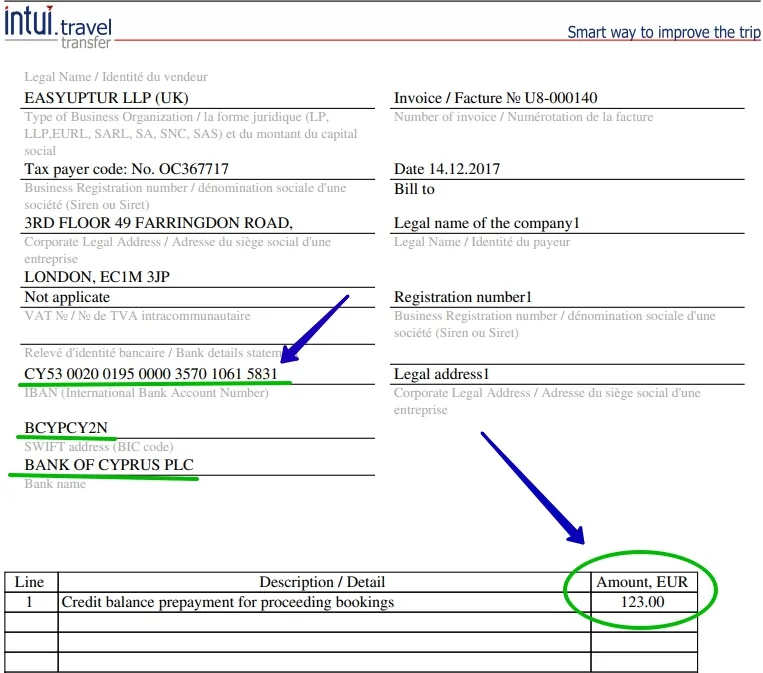Click the BANK OF CYPRUS PLC bank name
Viewport: 763px width, 673px height.
(x=109, y=465)
